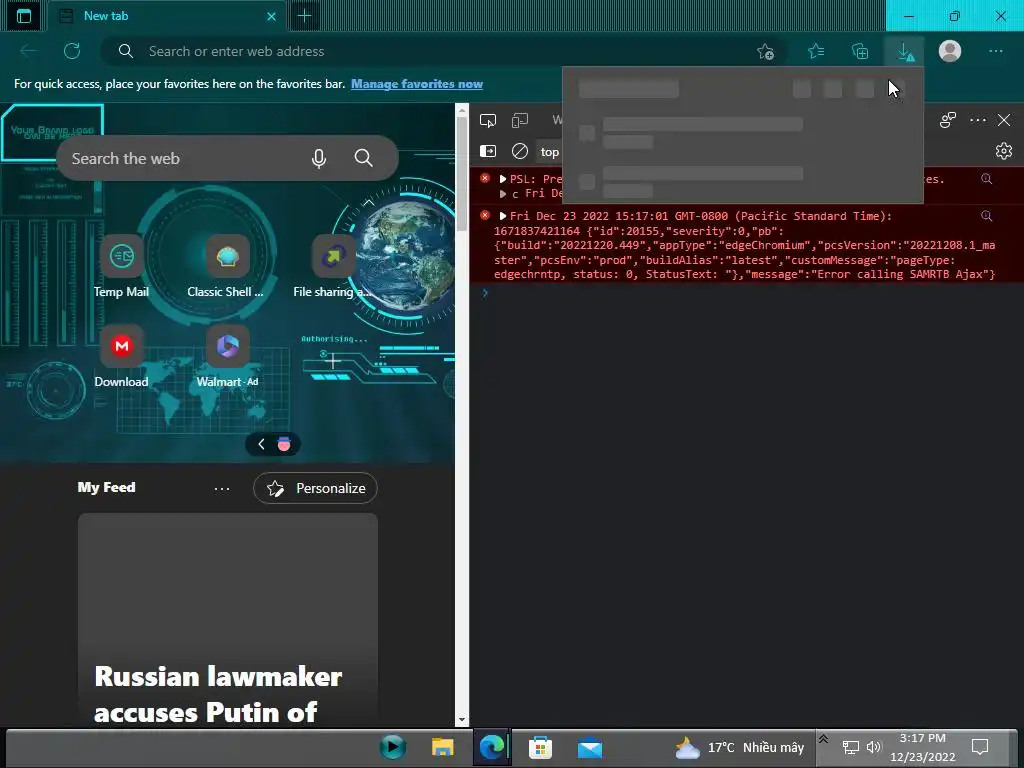
Task: Expand the PSL error message
Action: [x=503, y=179]
